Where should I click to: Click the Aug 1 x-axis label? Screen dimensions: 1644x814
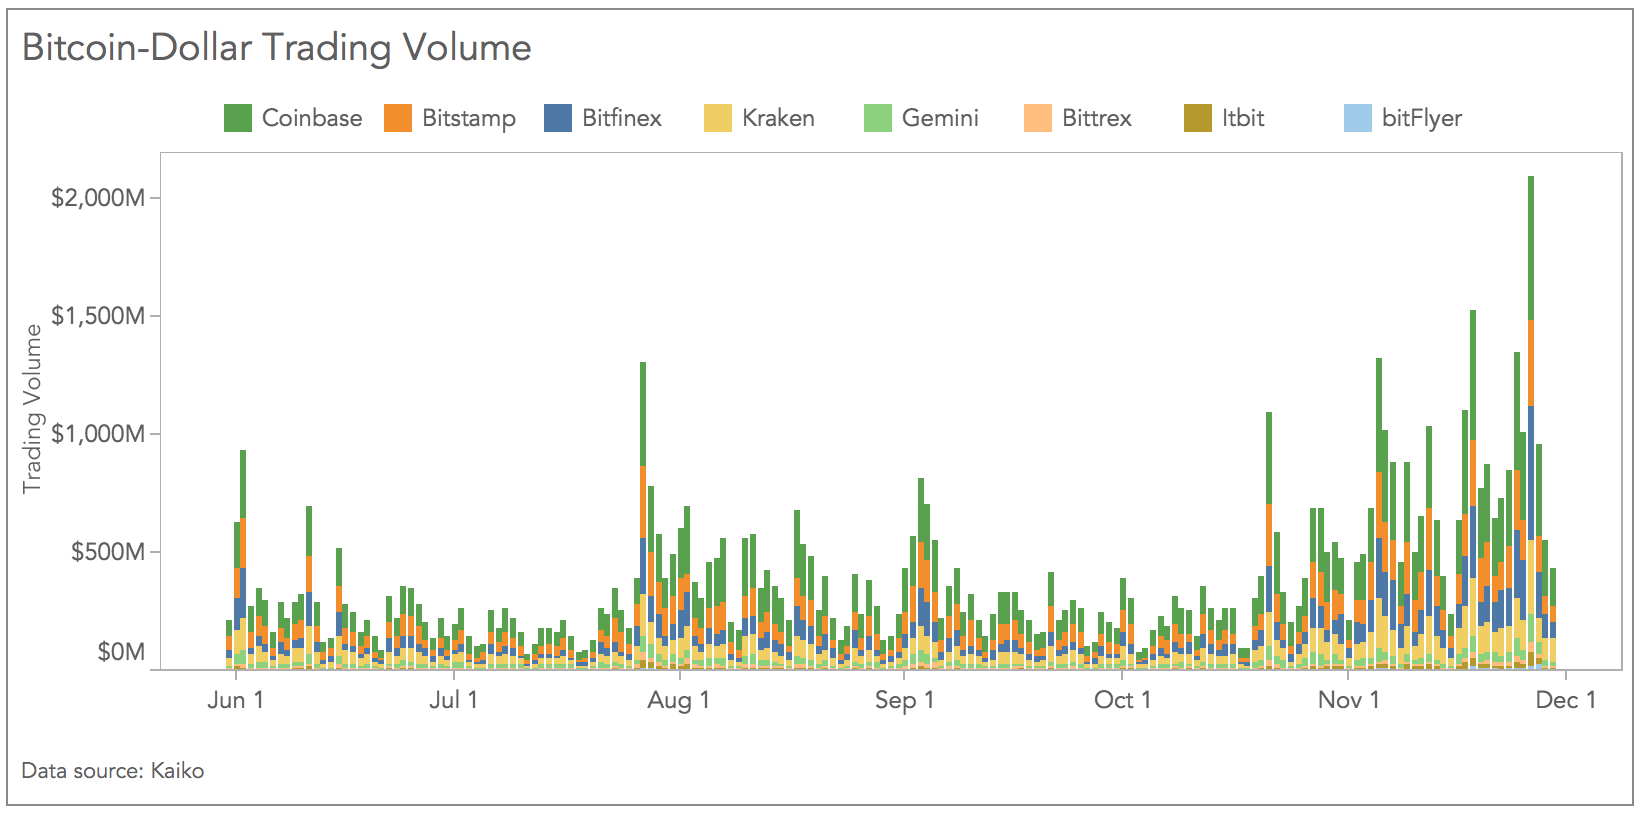678,700
